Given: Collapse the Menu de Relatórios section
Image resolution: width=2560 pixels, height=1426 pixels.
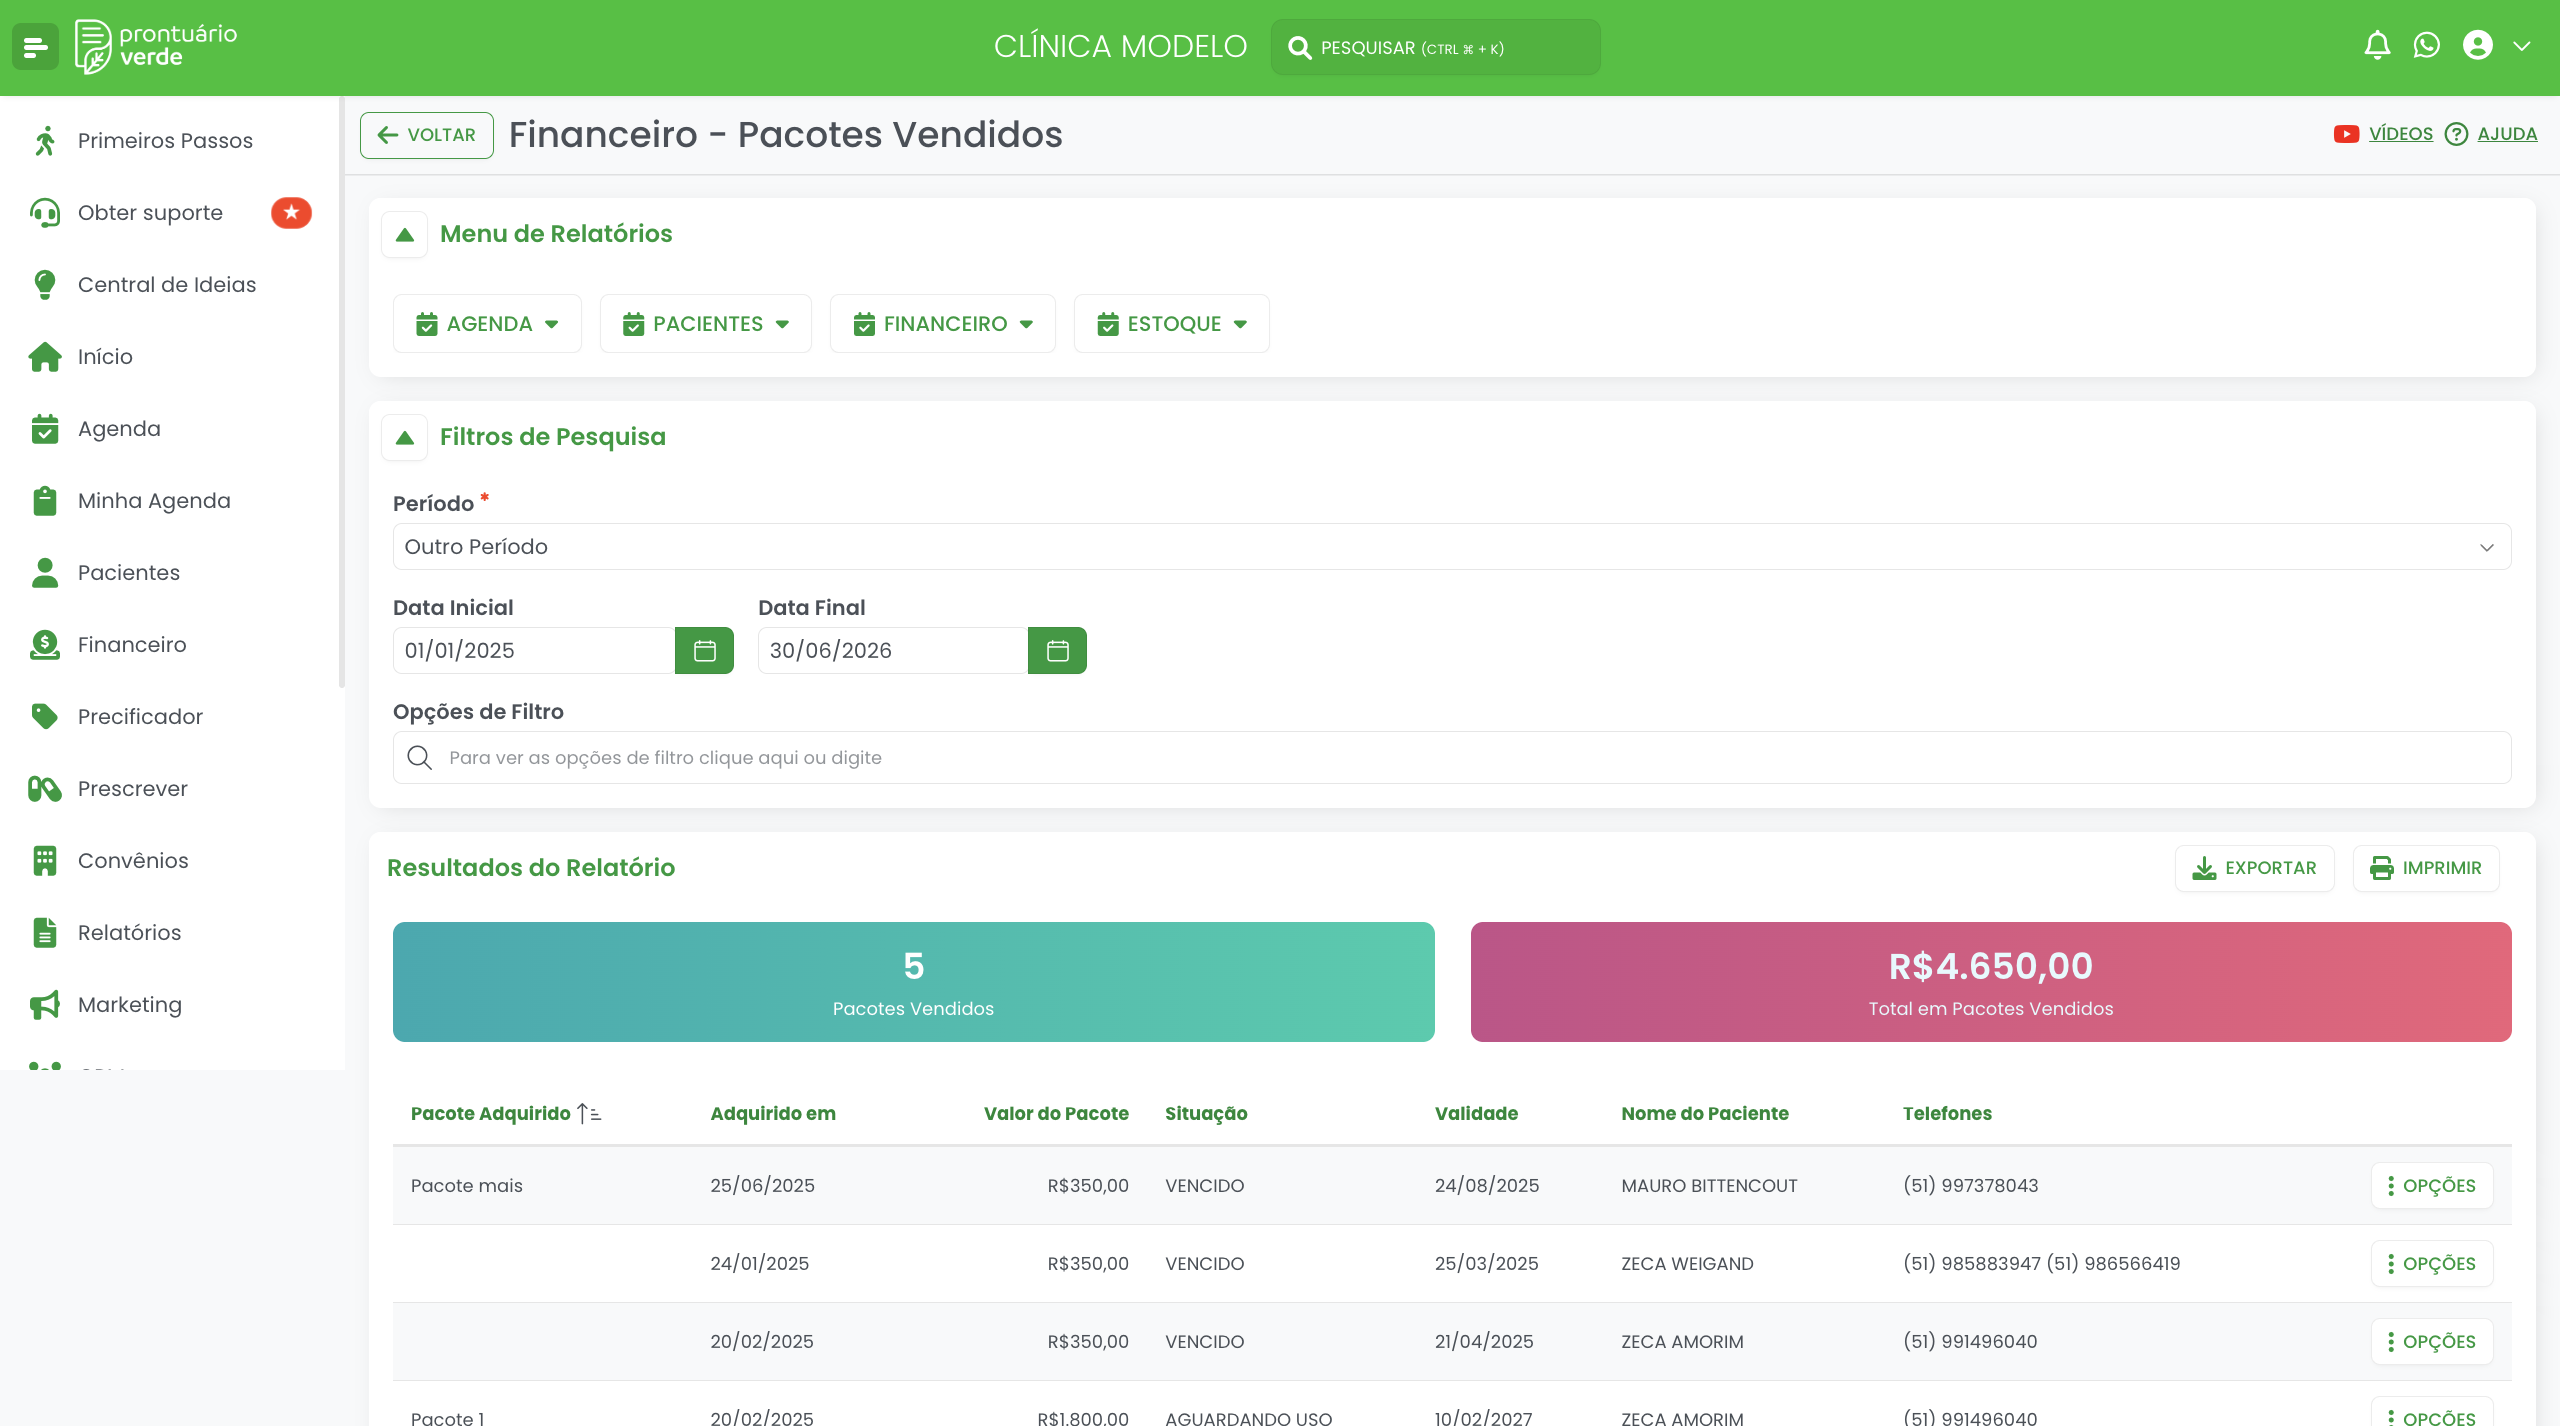Looking at the screenshot, I should [405, 235].
